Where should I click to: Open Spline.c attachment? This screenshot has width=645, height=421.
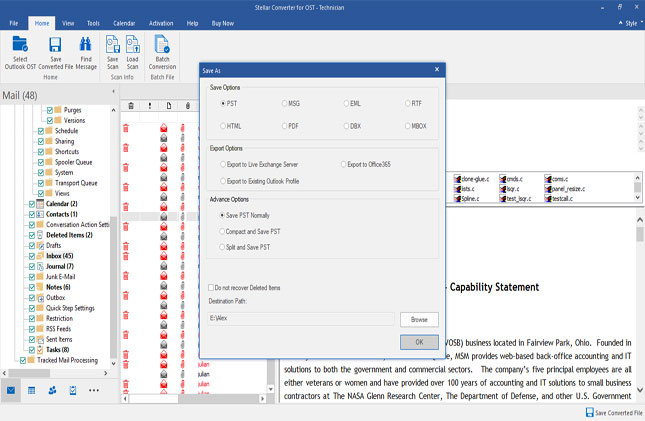(x=466, y=199)
